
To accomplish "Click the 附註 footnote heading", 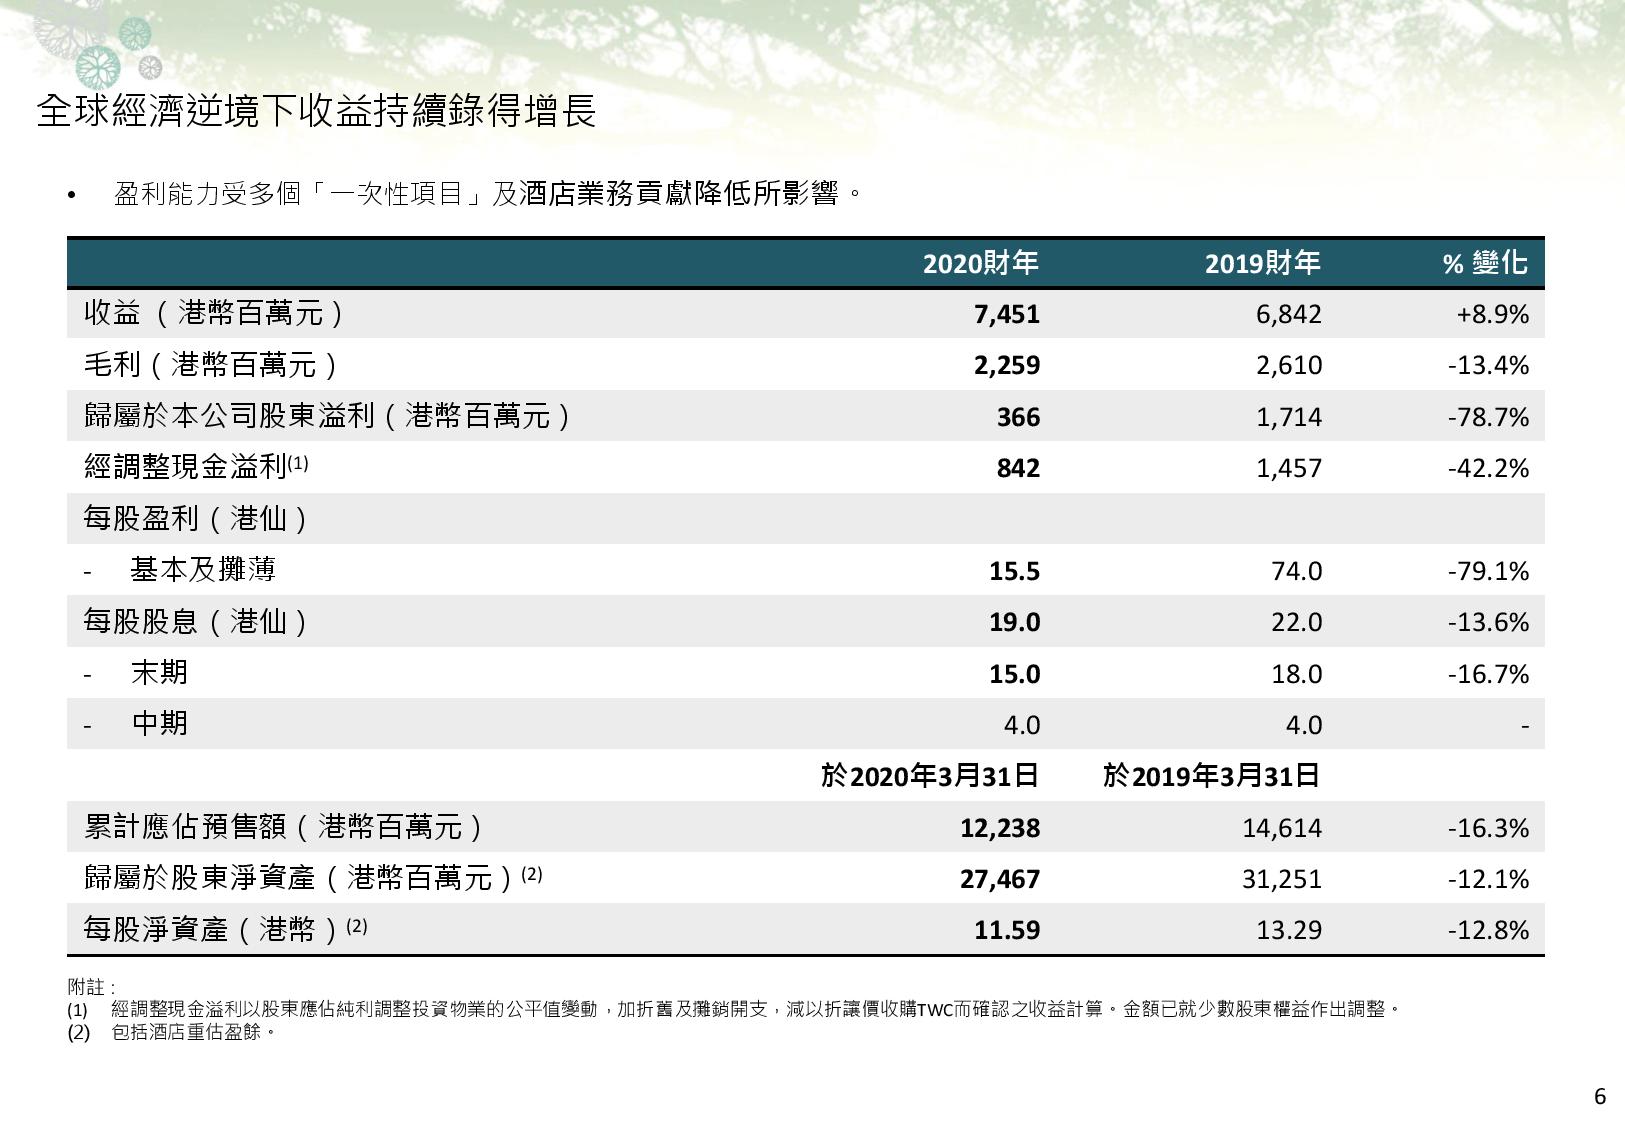I will tap(91, 988).
